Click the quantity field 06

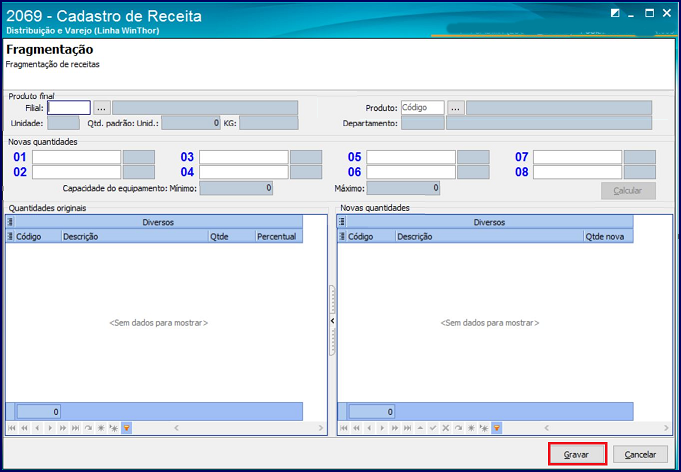(x=411, y=172)
